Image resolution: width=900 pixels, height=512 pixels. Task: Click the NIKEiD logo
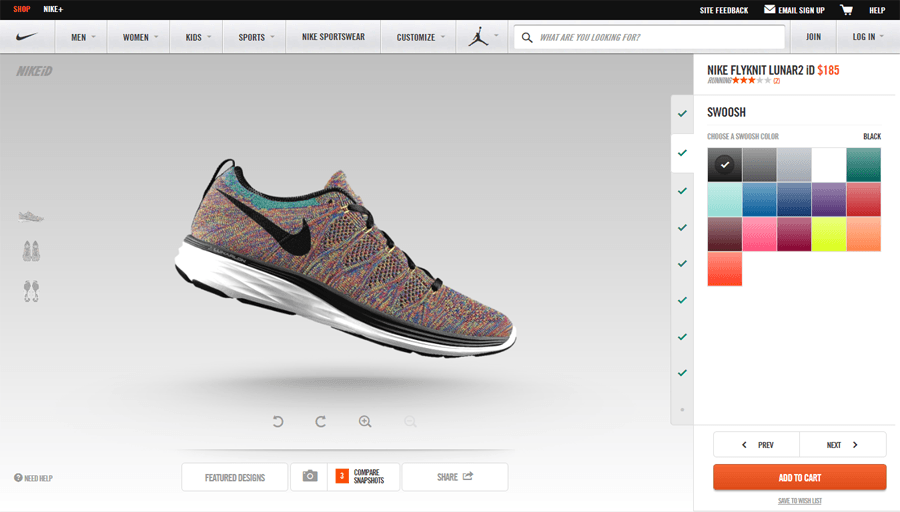coord(34,71)
